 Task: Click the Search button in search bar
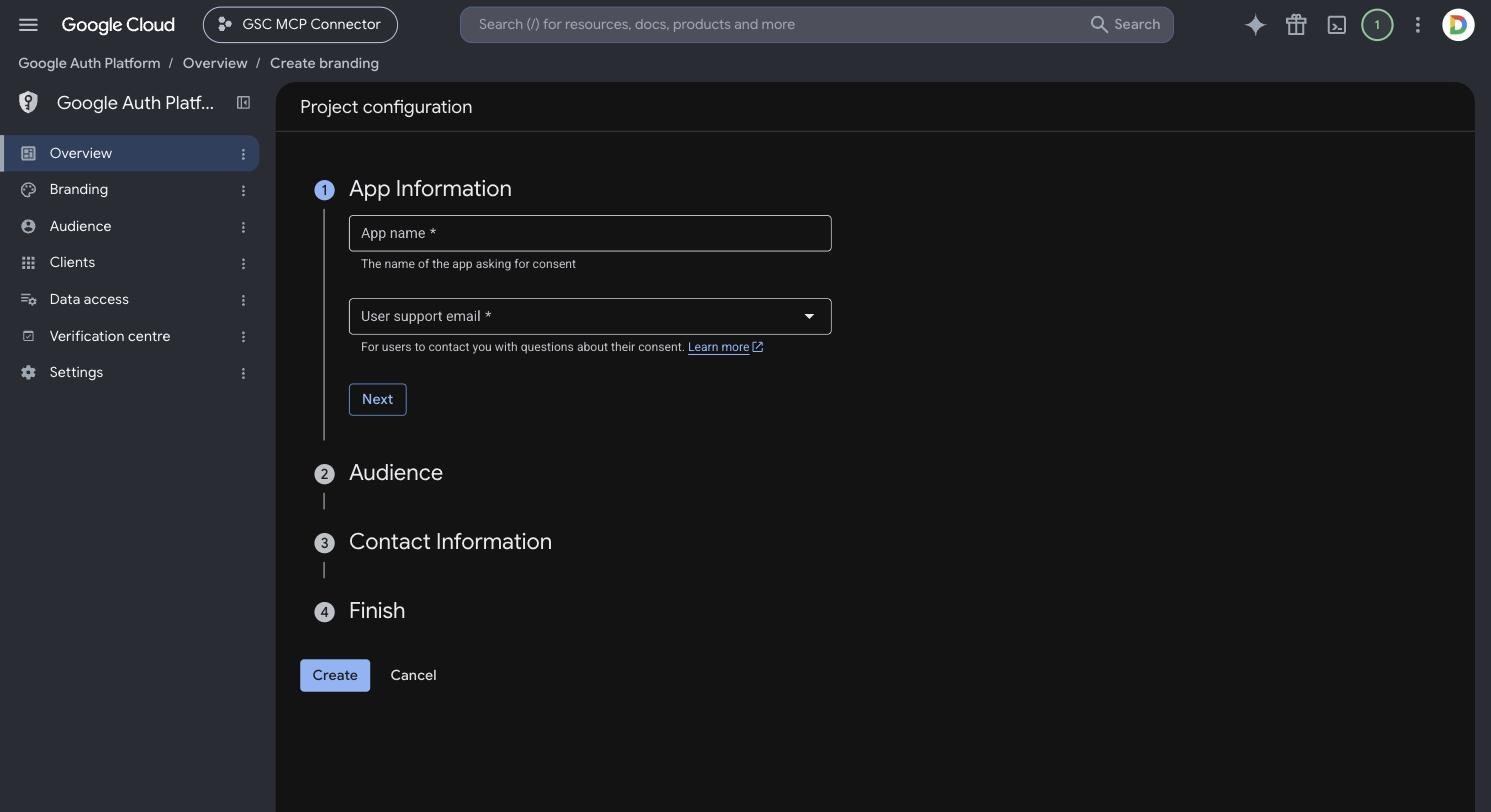[1125, 25]
